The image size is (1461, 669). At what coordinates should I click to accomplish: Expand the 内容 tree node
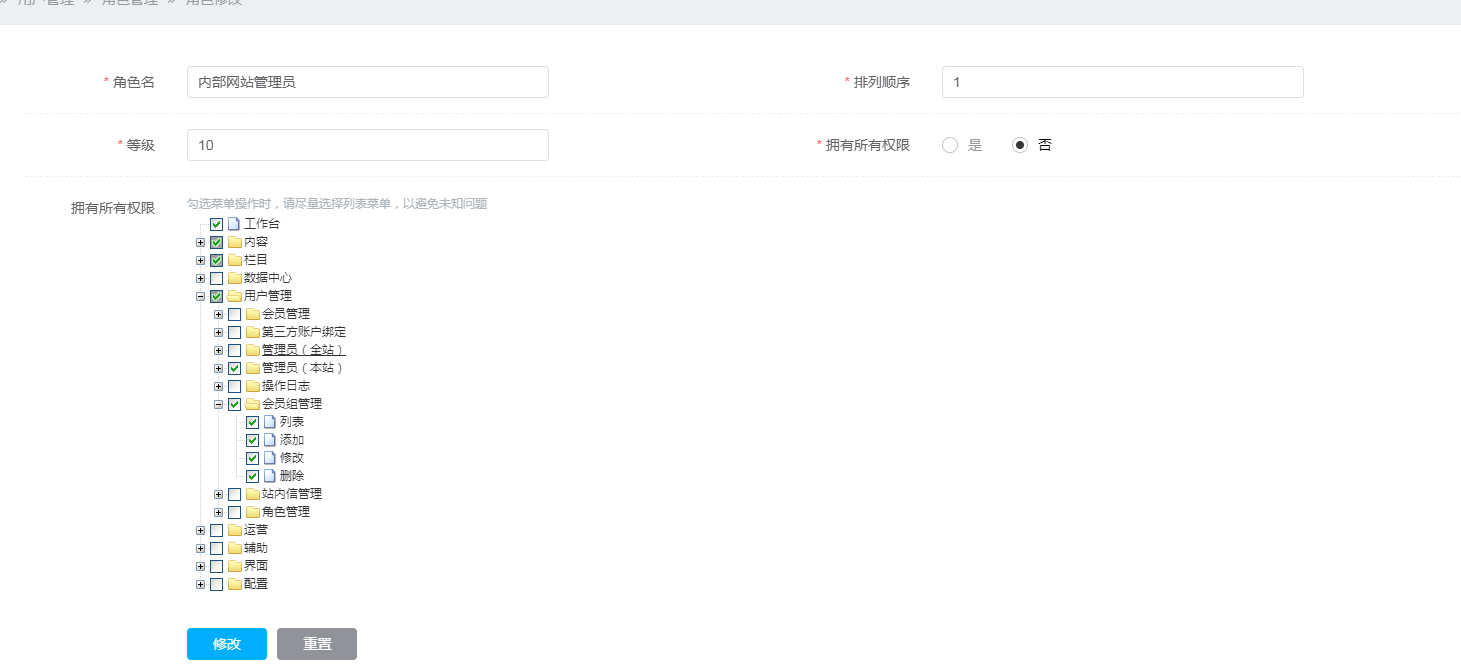point(201,242)
